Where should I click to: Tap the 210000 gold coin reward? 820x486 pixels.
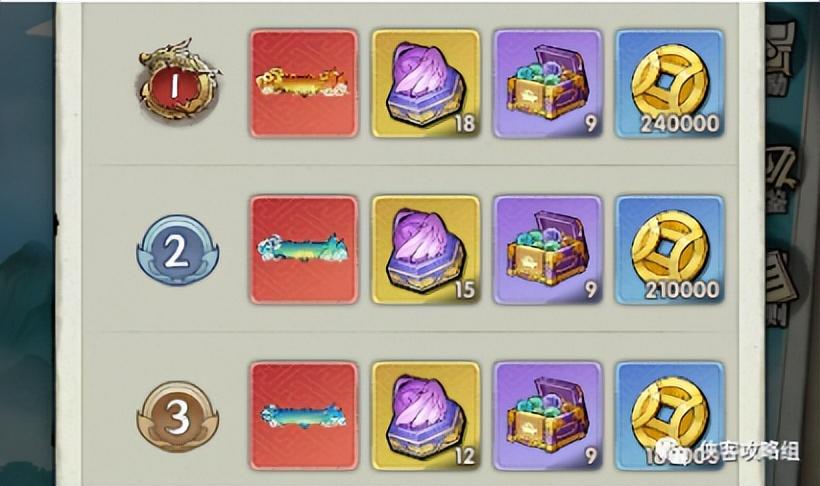[670, 250]
